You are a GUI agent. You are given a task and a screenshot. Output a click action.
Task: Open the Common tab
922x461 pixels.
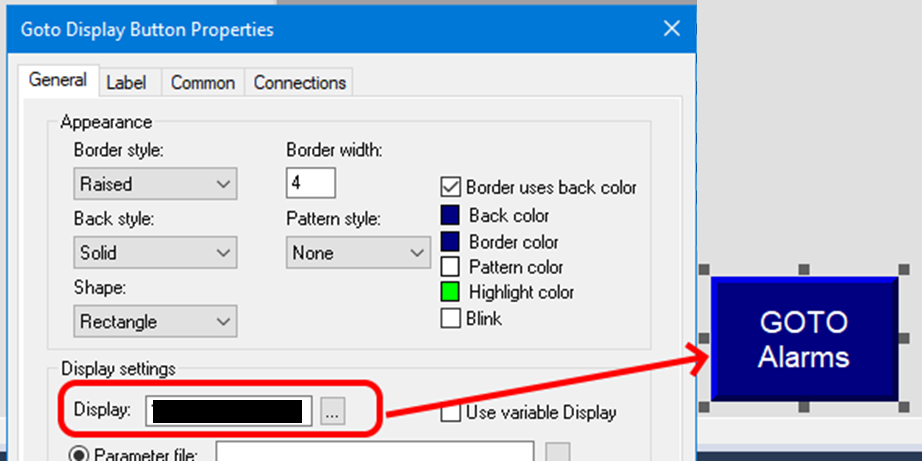point(203,83)
